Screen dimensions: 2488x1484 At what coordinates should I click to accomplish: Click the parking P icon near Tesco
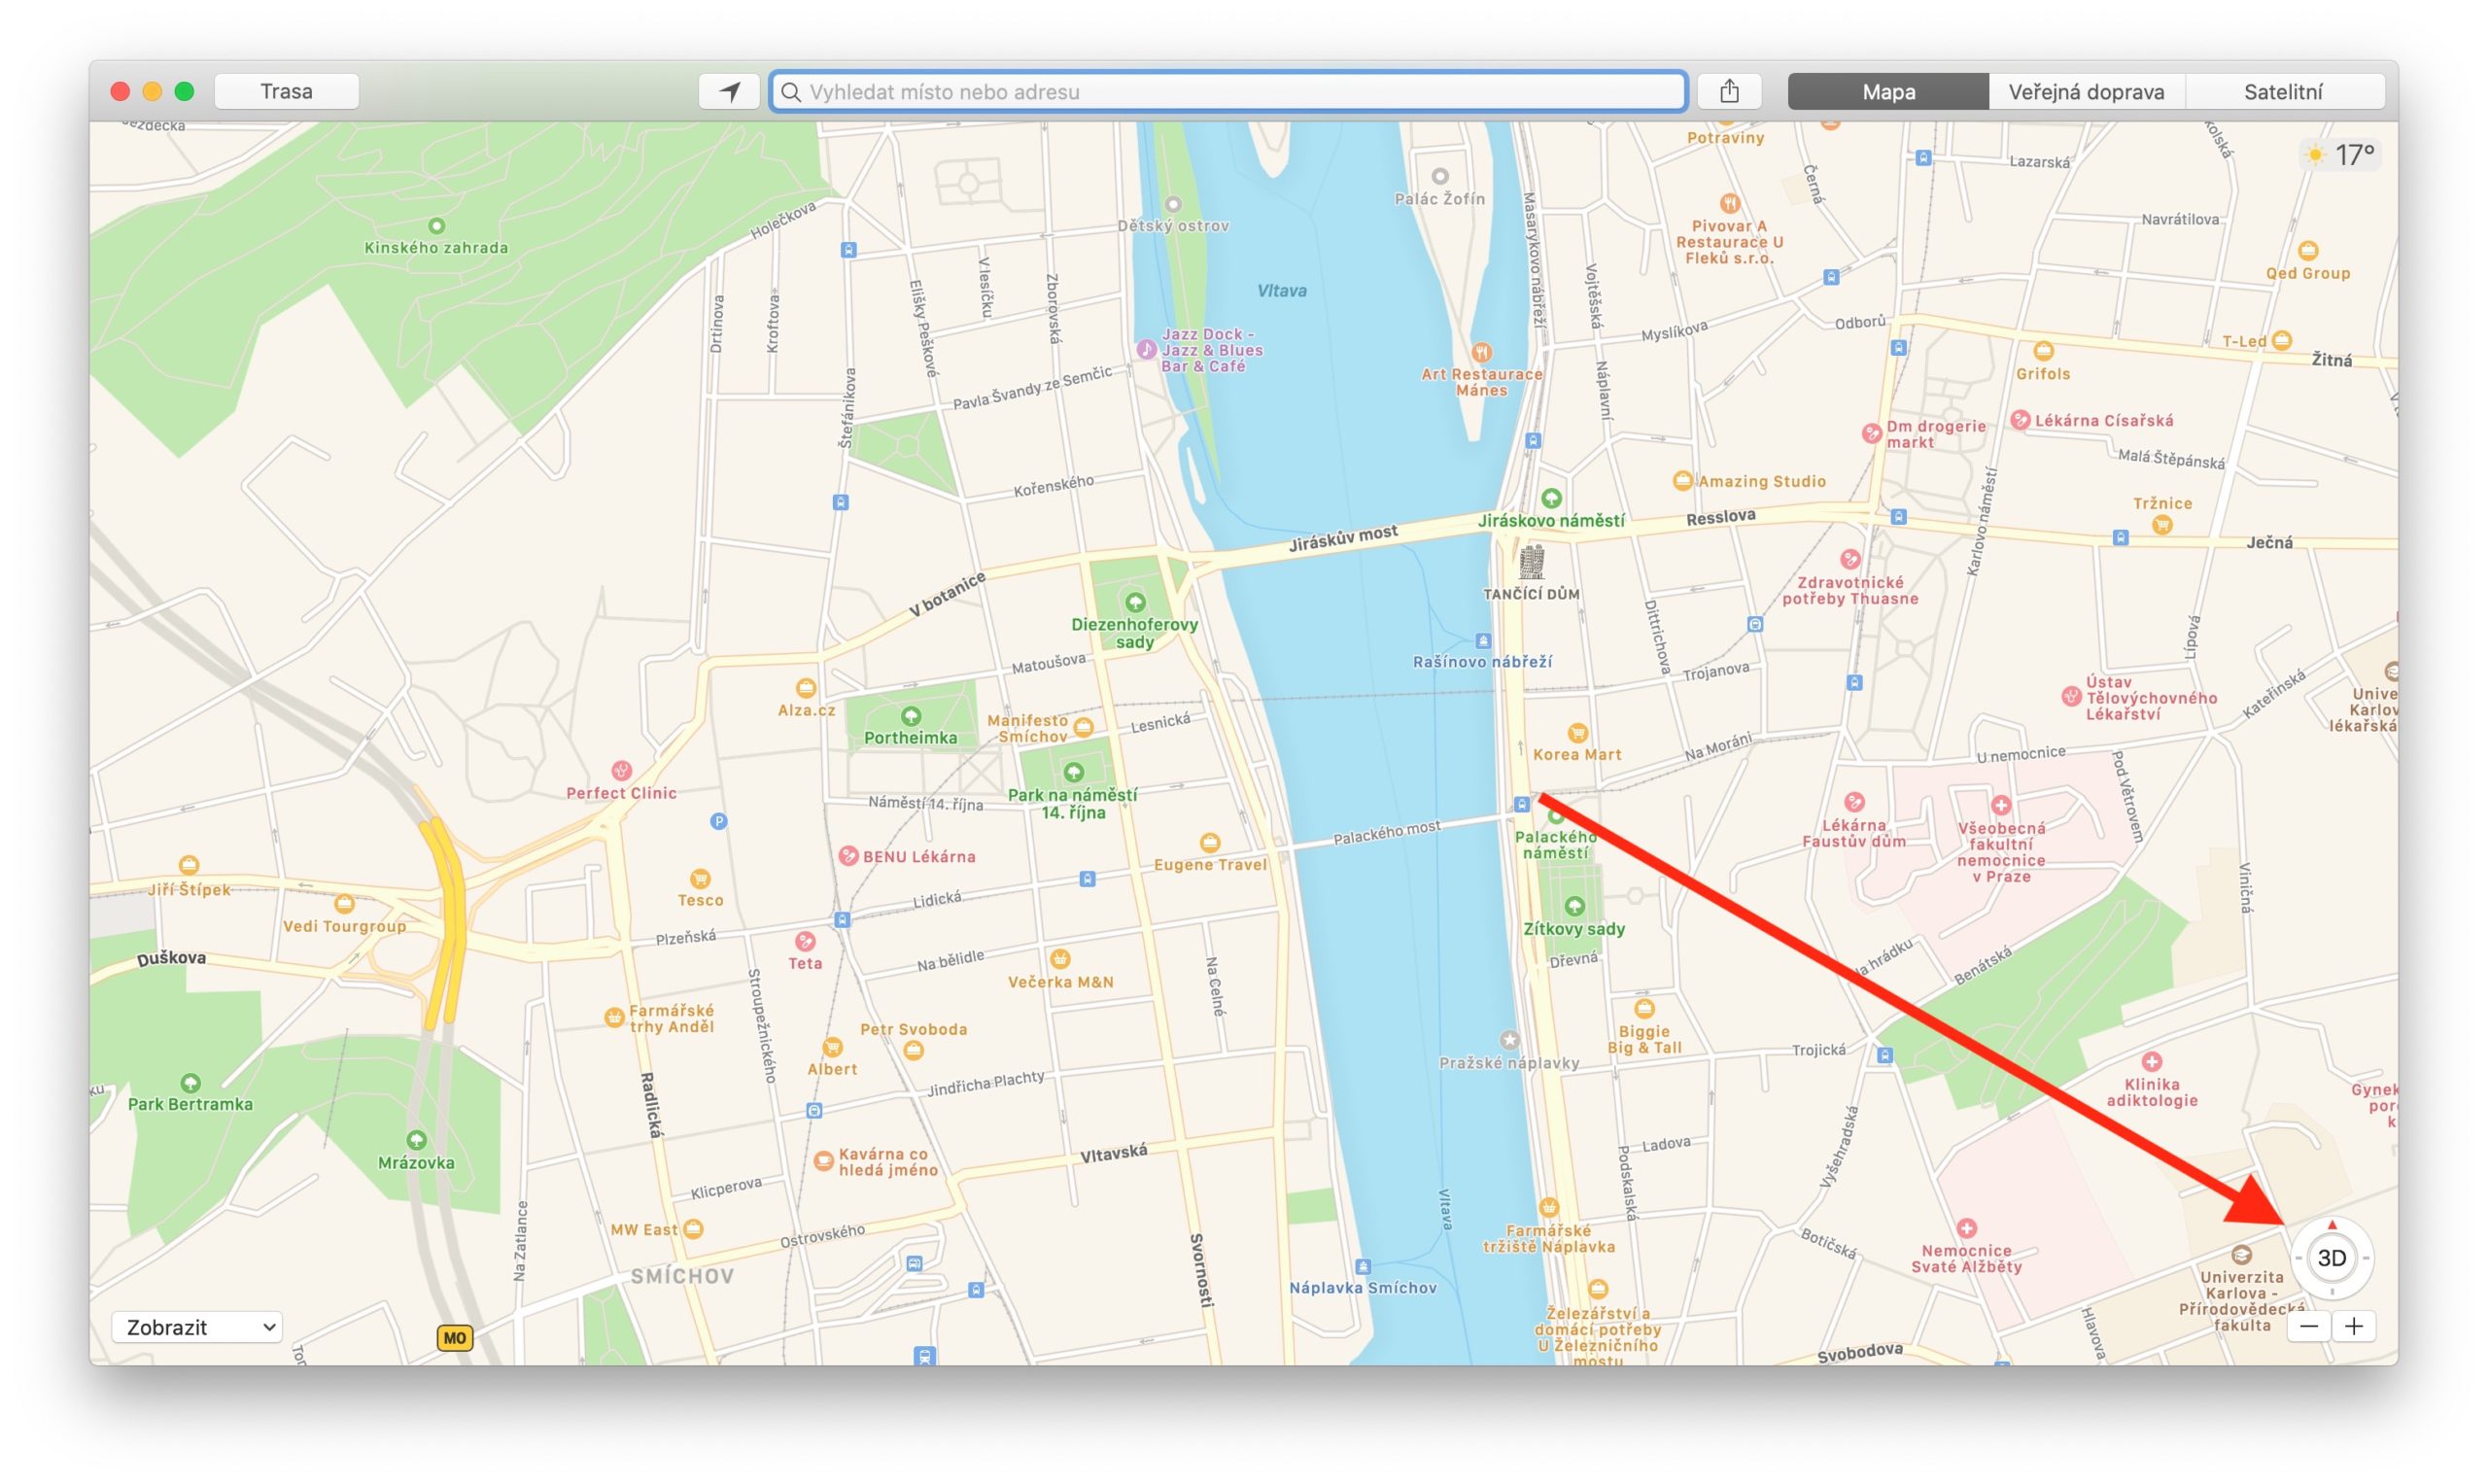(x=718, y=821)
